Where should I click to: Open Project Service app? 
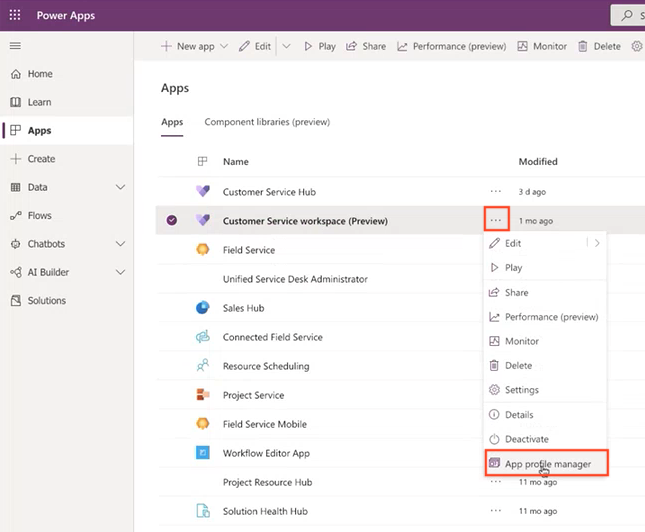click(x=253, y=395)
